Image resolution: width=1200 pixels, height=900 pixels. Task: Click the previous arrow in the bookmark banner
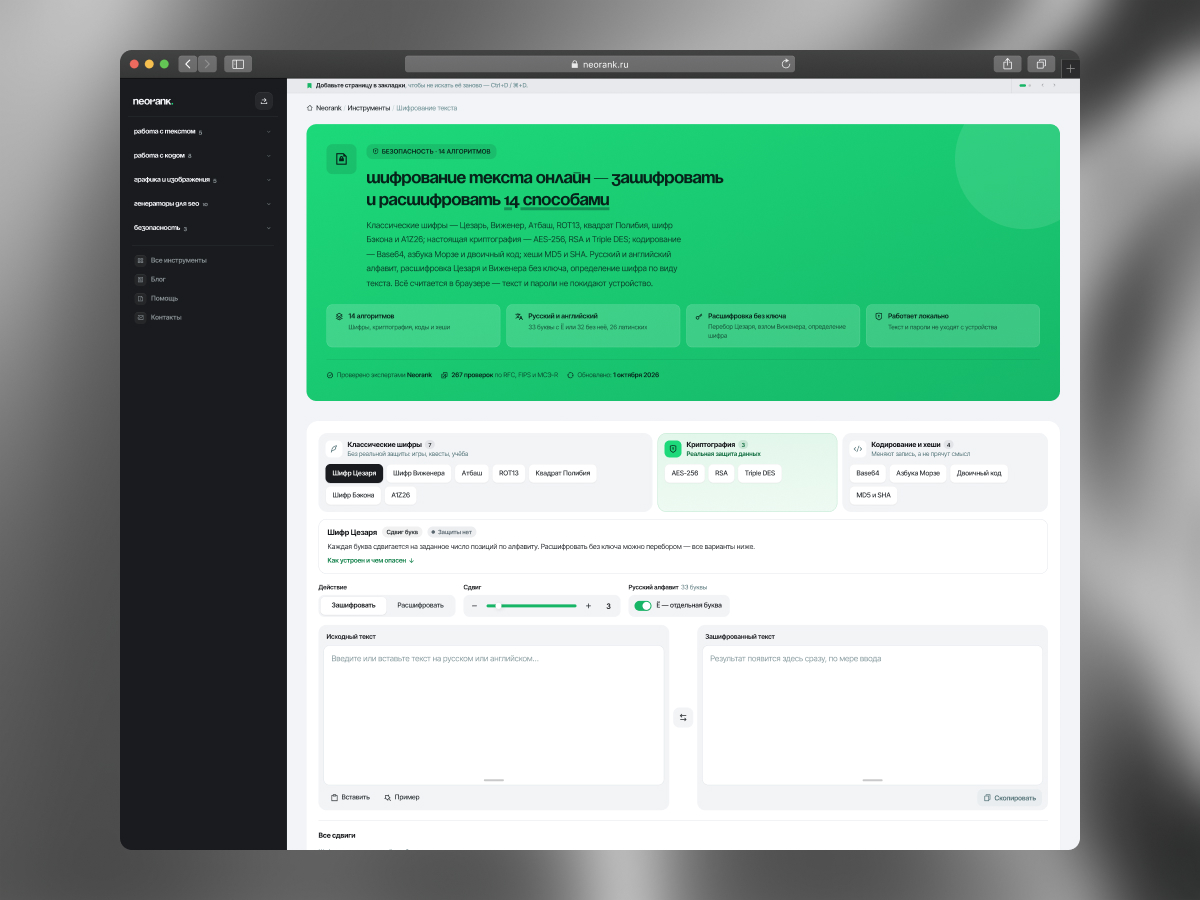click(x=1042, y=85)
